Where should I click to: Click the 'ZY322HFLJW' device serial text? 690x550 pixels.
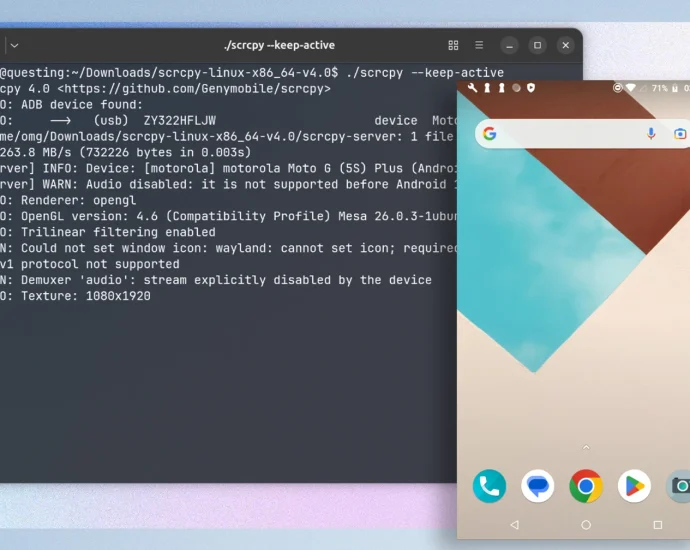pos(180,121)
